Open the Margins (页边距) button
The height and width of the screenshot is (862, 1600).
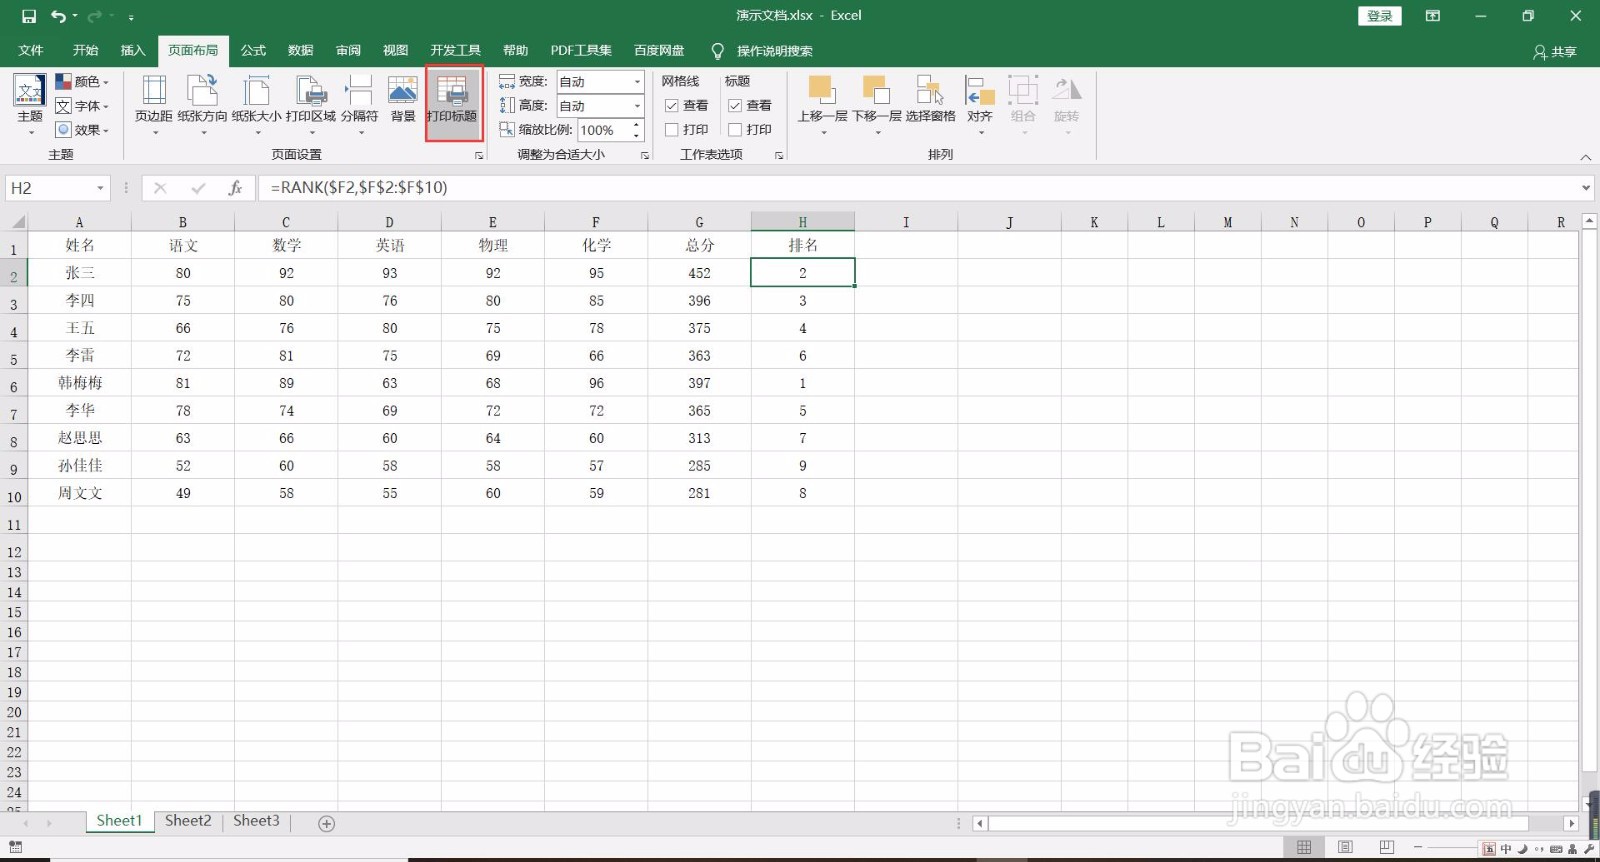click(x=154, y=105)
